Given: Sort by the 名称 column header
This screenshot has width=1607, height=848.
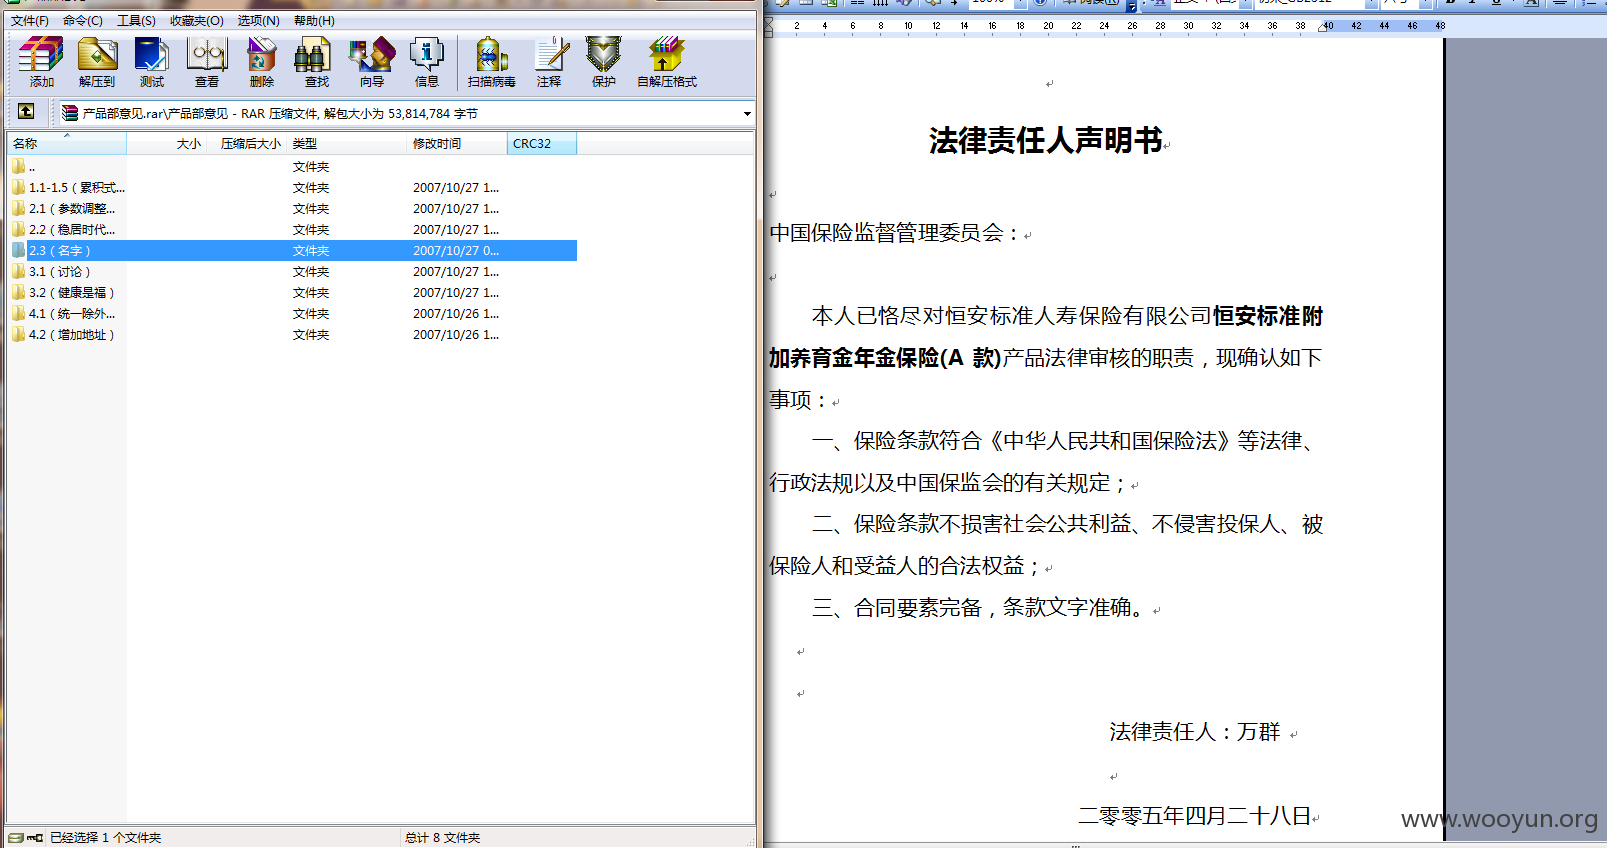Looking at the screenshot, I should 67,144.
